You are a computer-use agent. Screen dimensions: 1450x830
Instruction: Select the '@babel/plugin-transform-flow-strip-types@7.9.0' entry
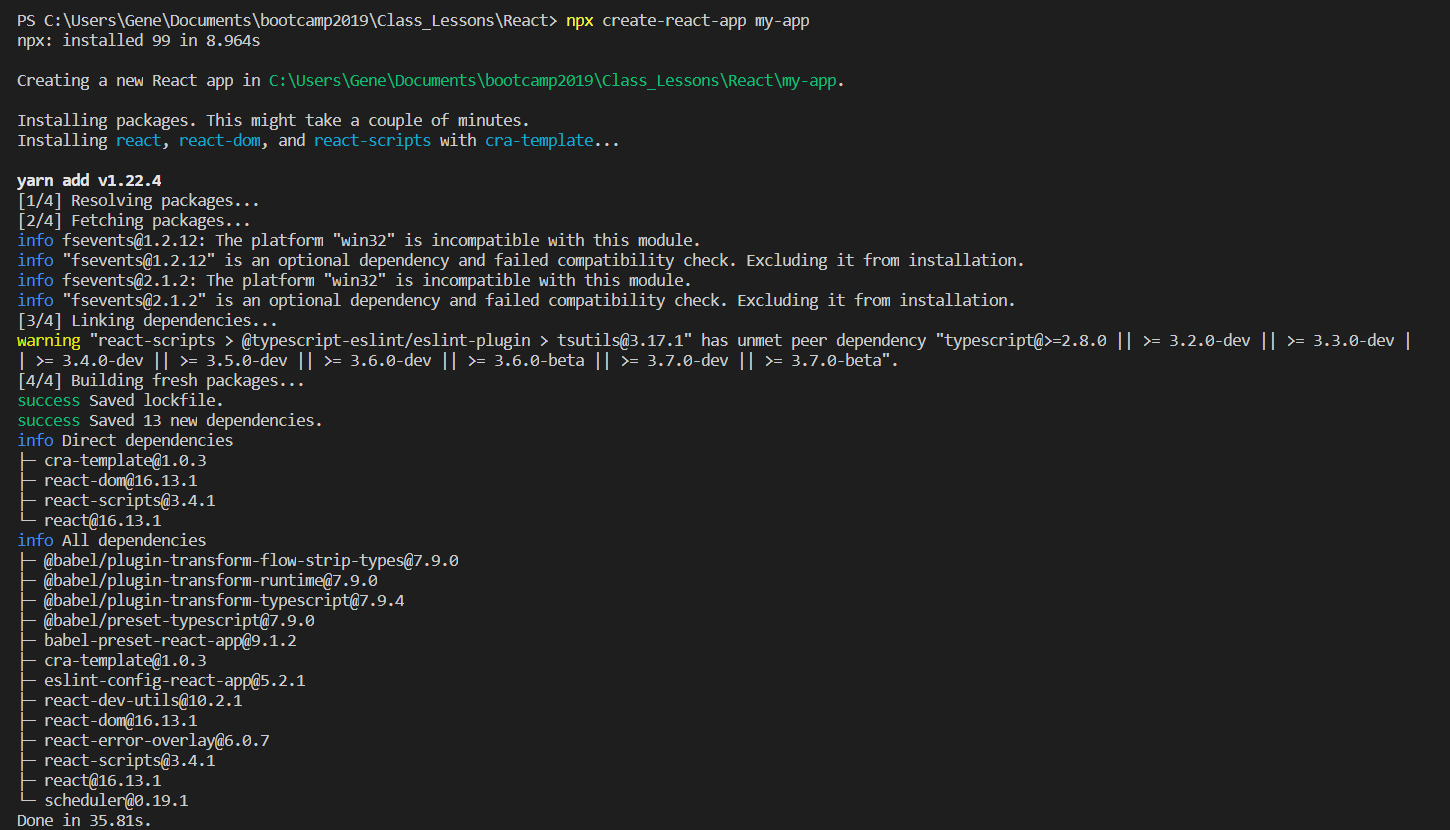[251, 561]
